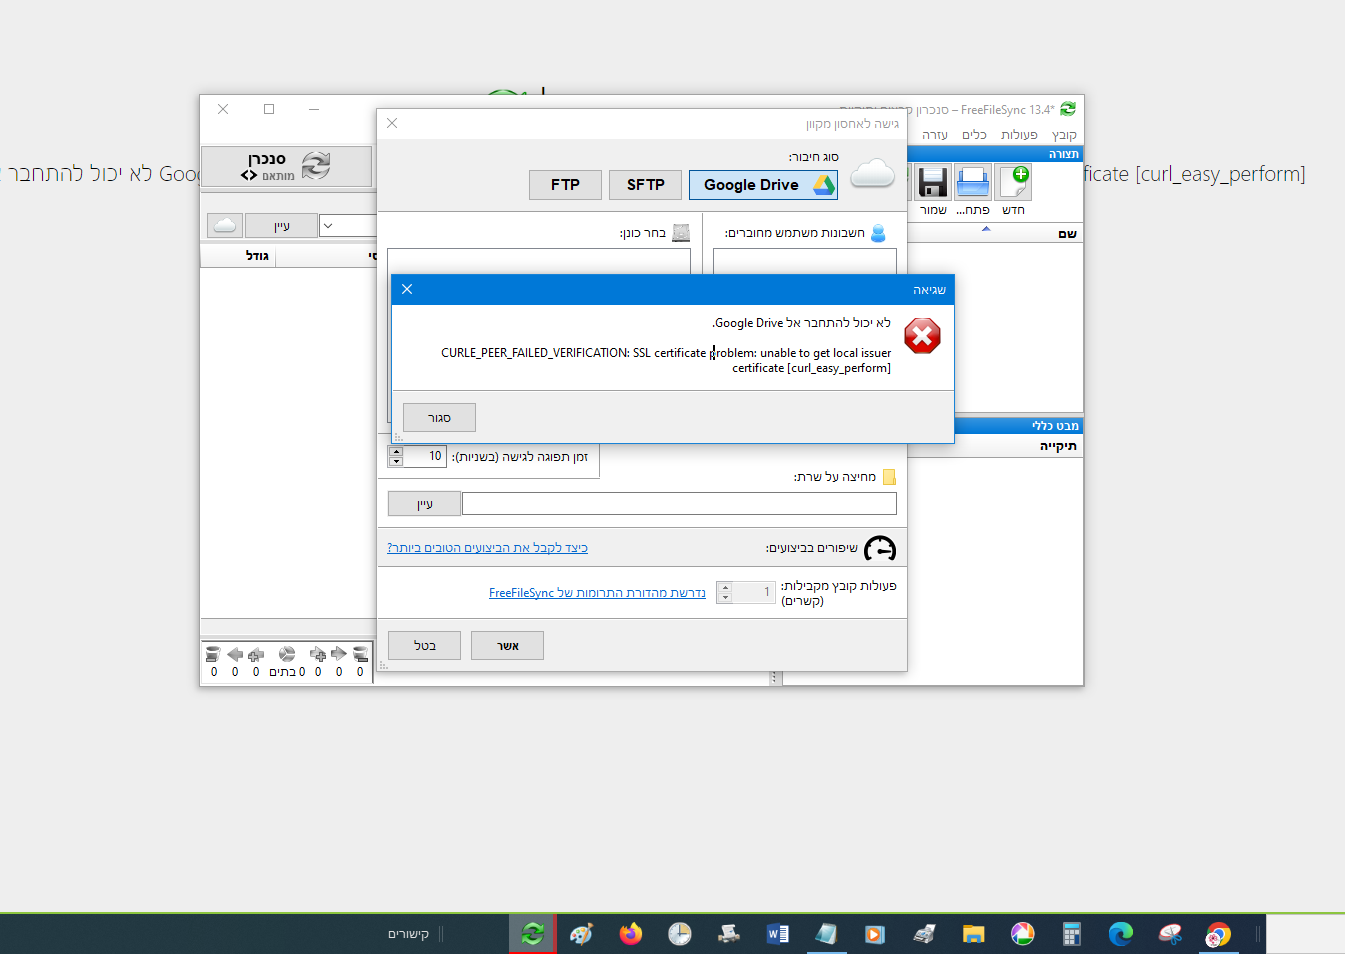Increase the parallel file operations count

[725, 587]
